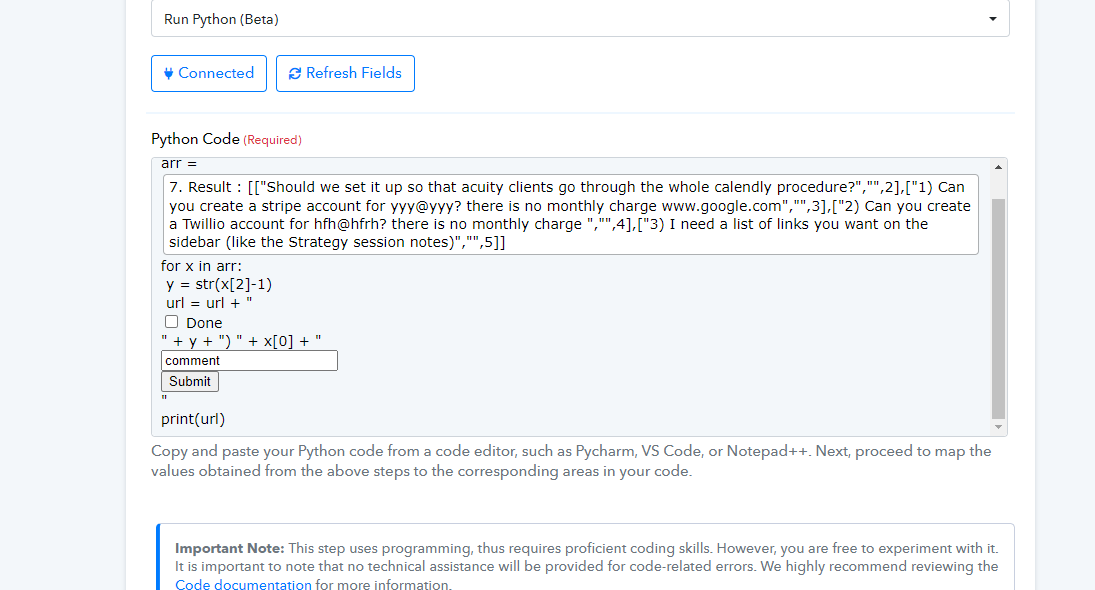Click the refresh arrows icon
This screenshot has width=1095, height=590.
(x=295, y=73)
